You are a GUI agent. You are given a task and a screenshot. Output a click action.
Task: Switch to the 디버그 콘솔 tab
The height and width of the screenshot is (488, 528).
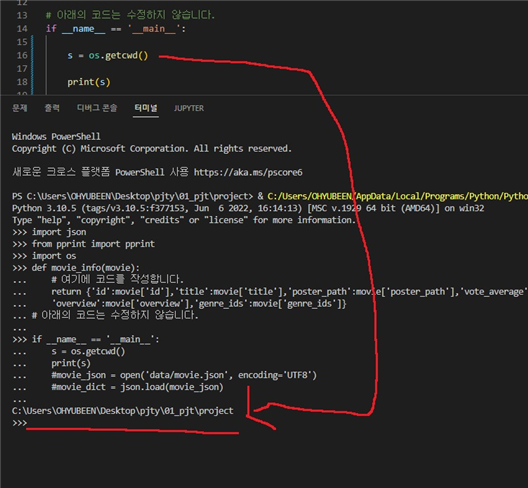(97, 108)
